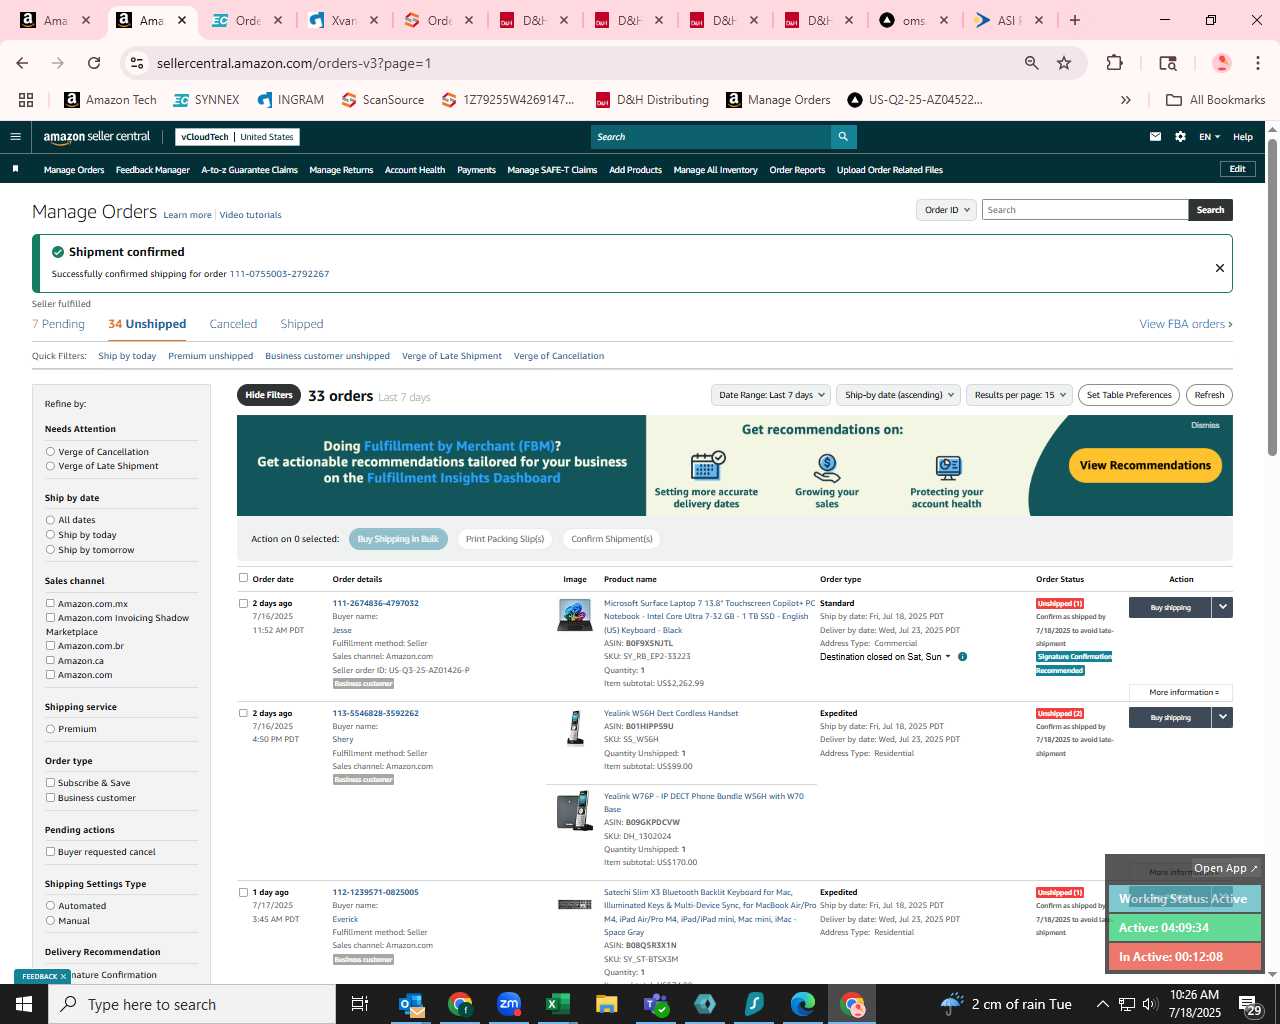Screen dimensions: 1280x1024
Task: Open the Ship-by date sort dropdown
Action: click(898, 395)
